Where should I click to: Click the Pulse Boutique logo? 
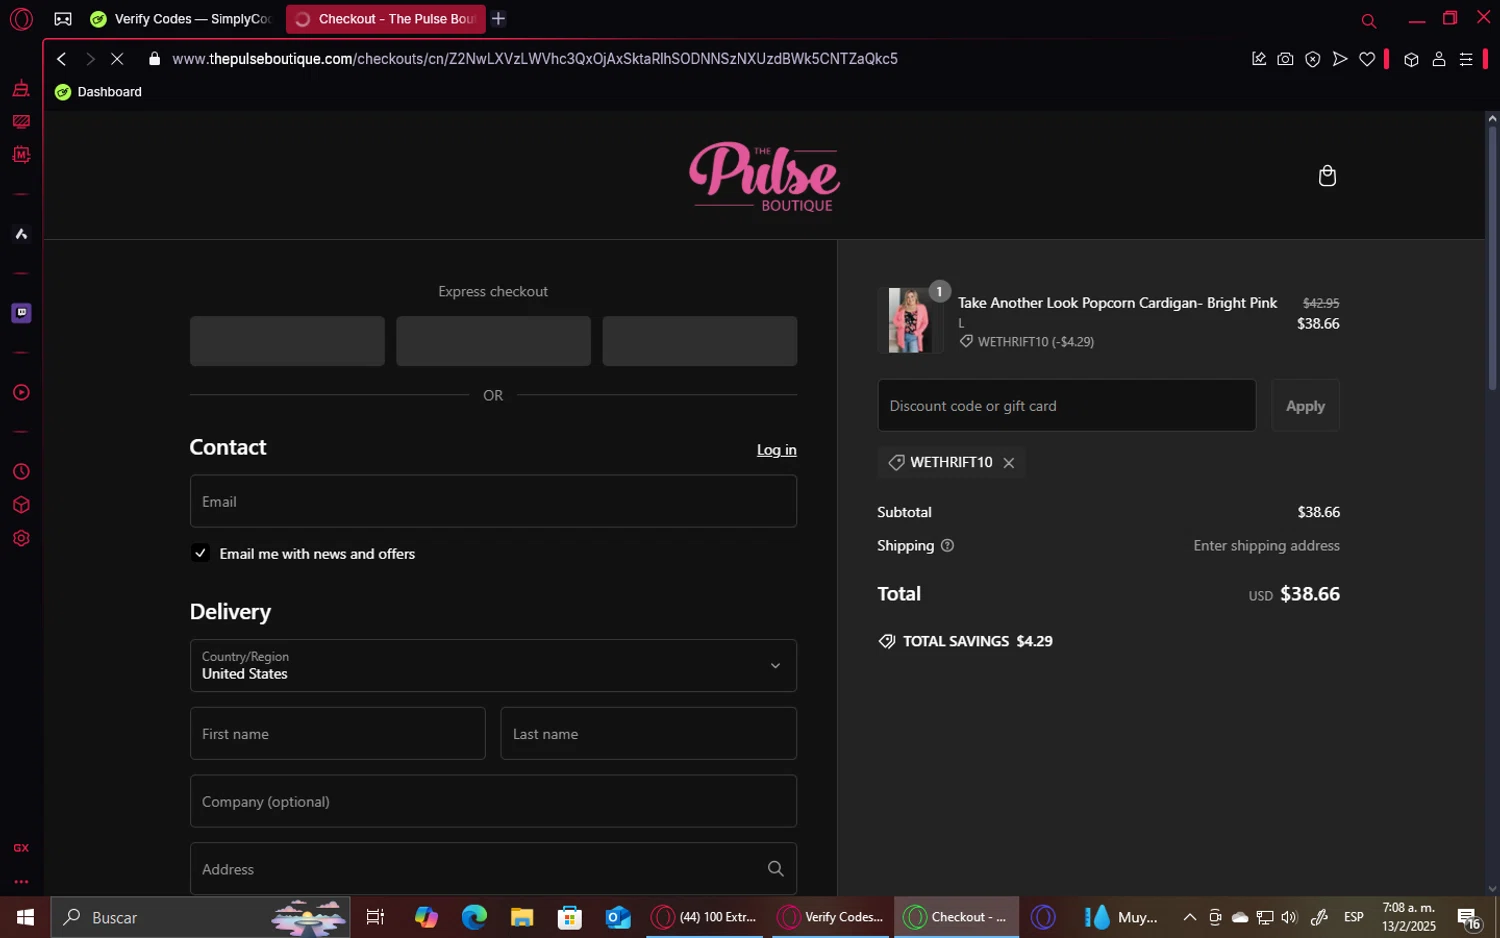click(765, 176)
